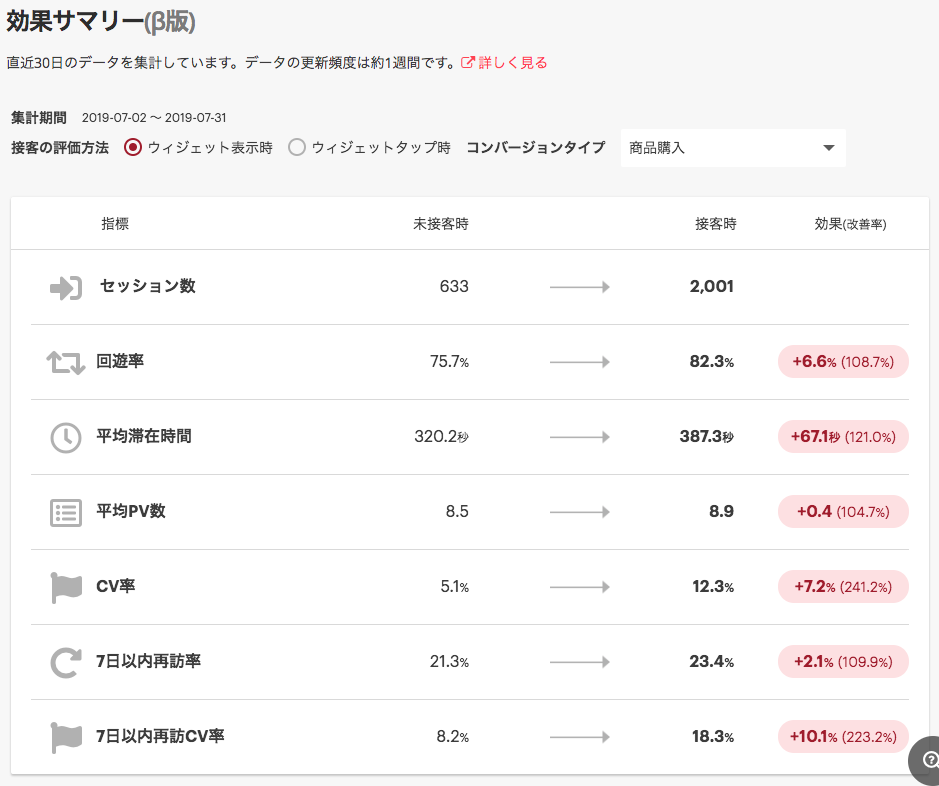Screen dimensions: 939x786
Task: Click the 21.3% 再訪率 value
Action: [449, 661]
